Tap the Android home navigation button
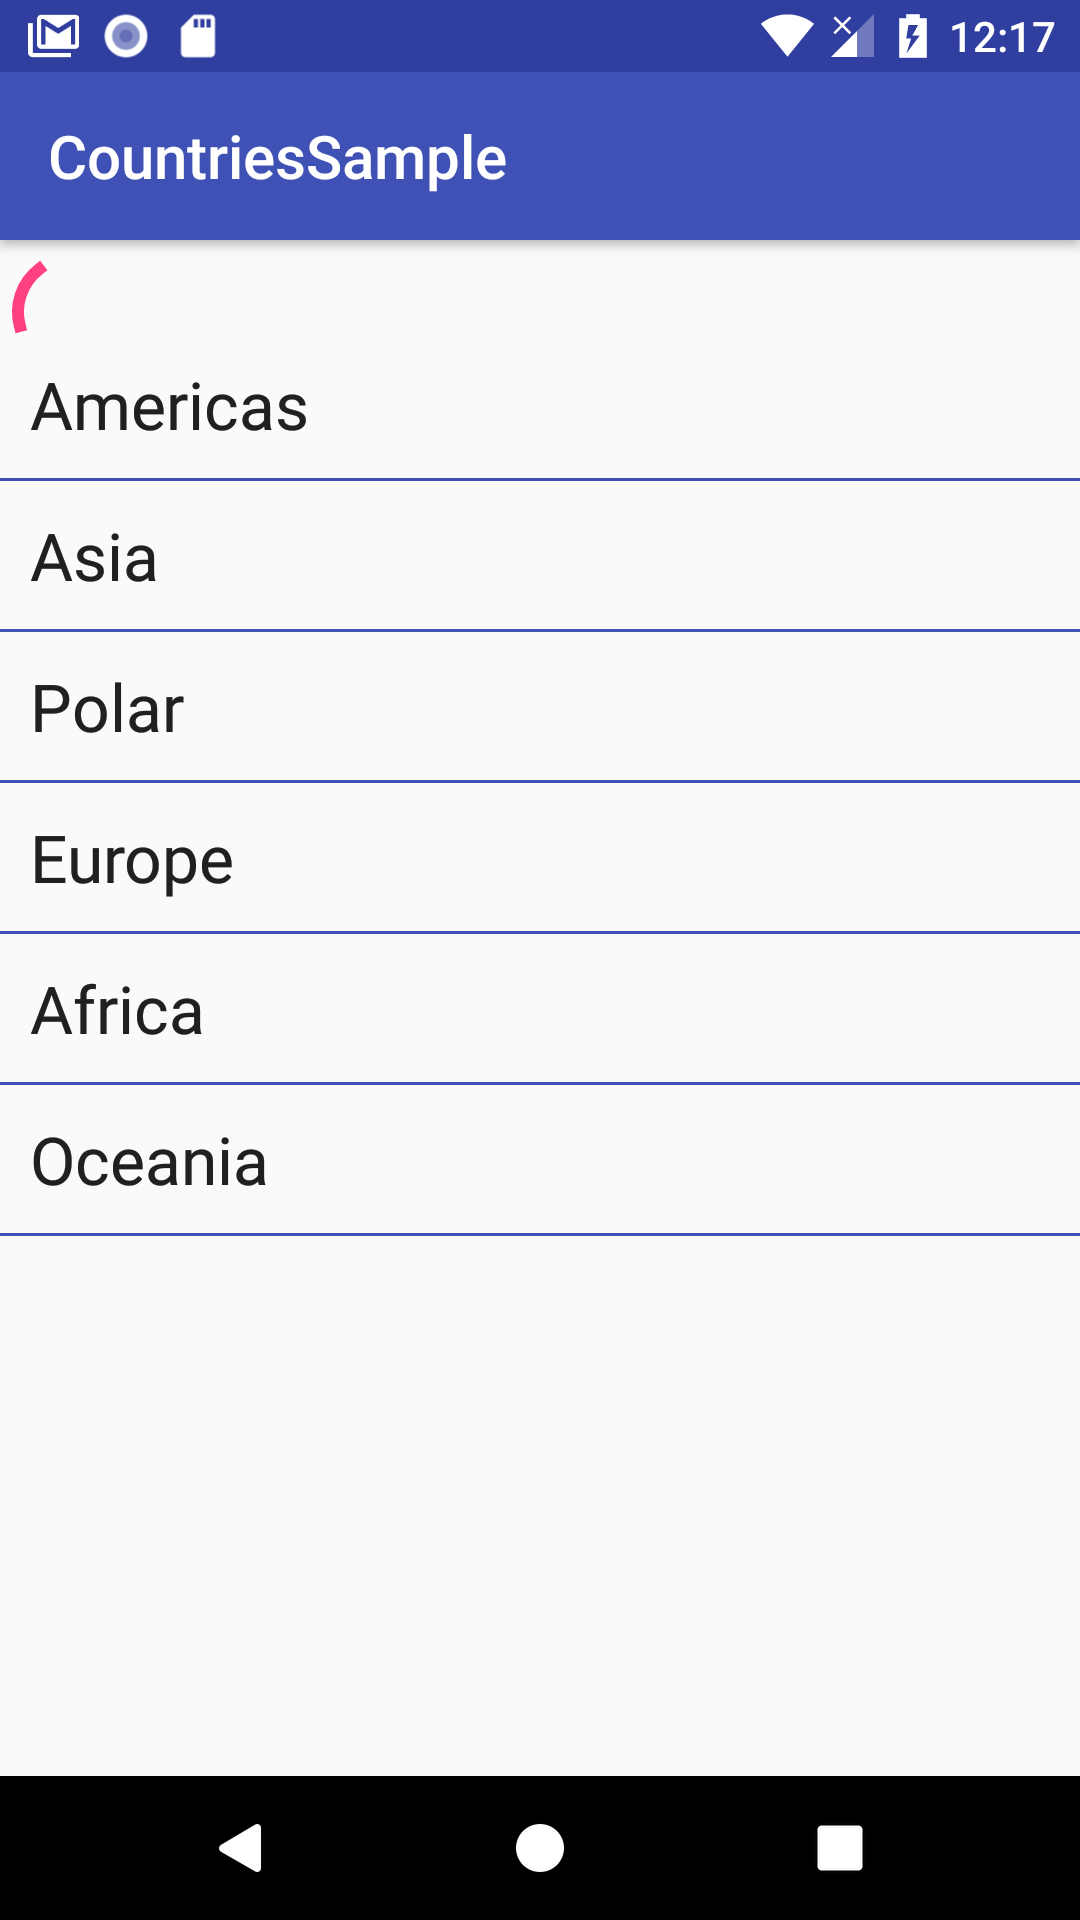This screenshot has height=1920, width=1080. pos(540,1847)
